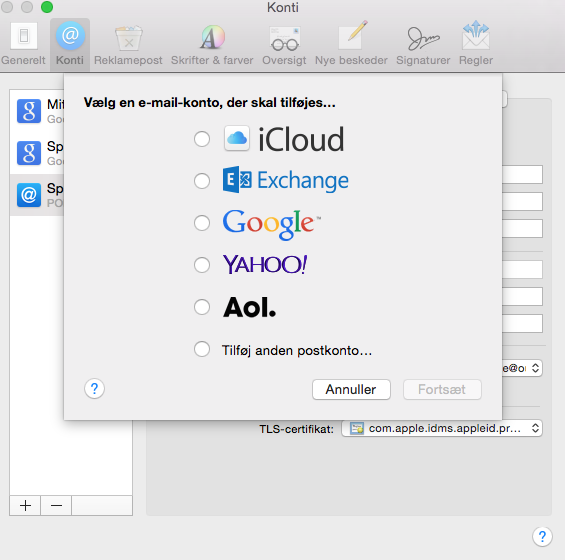The width and height of the screenshot is (565, 560).
Task: Open the Generelt preferences pane
Action: [x=23, y=44]
